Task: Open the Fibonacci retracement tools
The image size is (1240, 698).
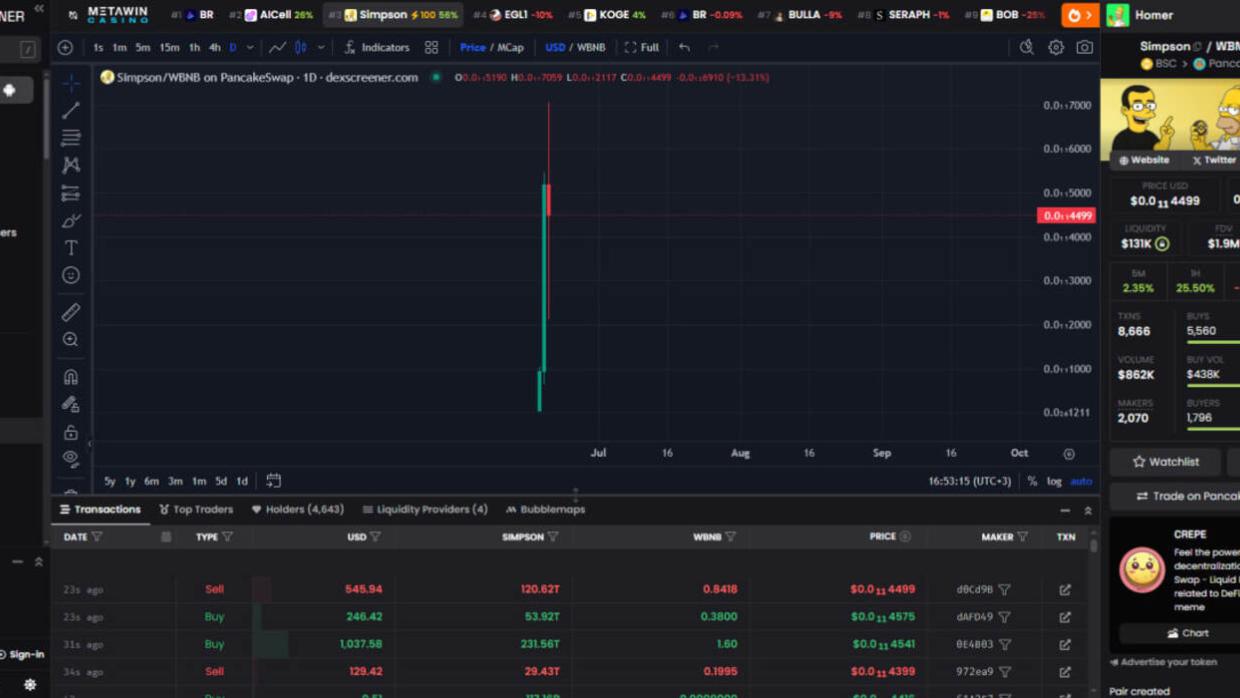Action: point(71,137)
